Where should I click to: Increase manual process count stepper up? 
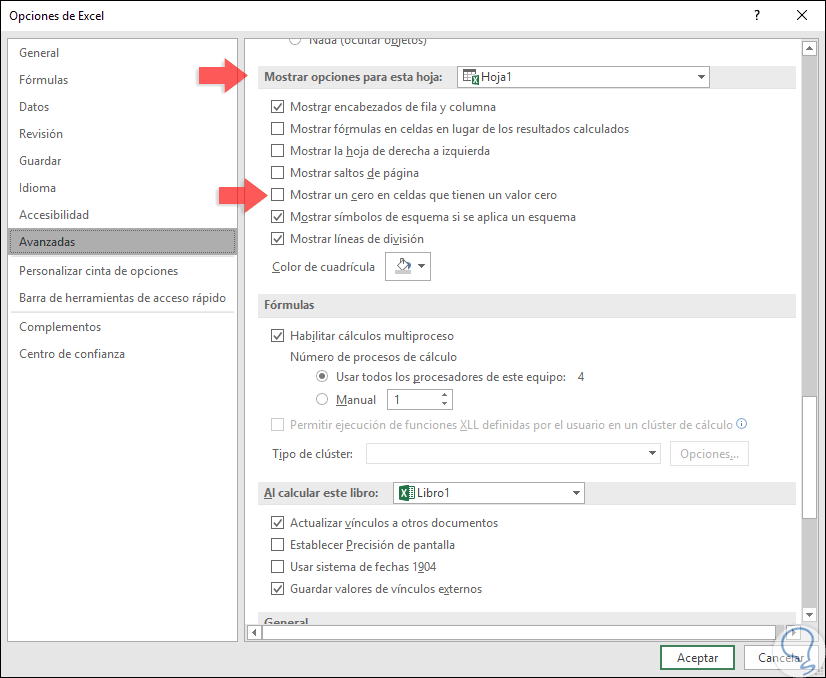pyautogui.click(x=445, y=395)
